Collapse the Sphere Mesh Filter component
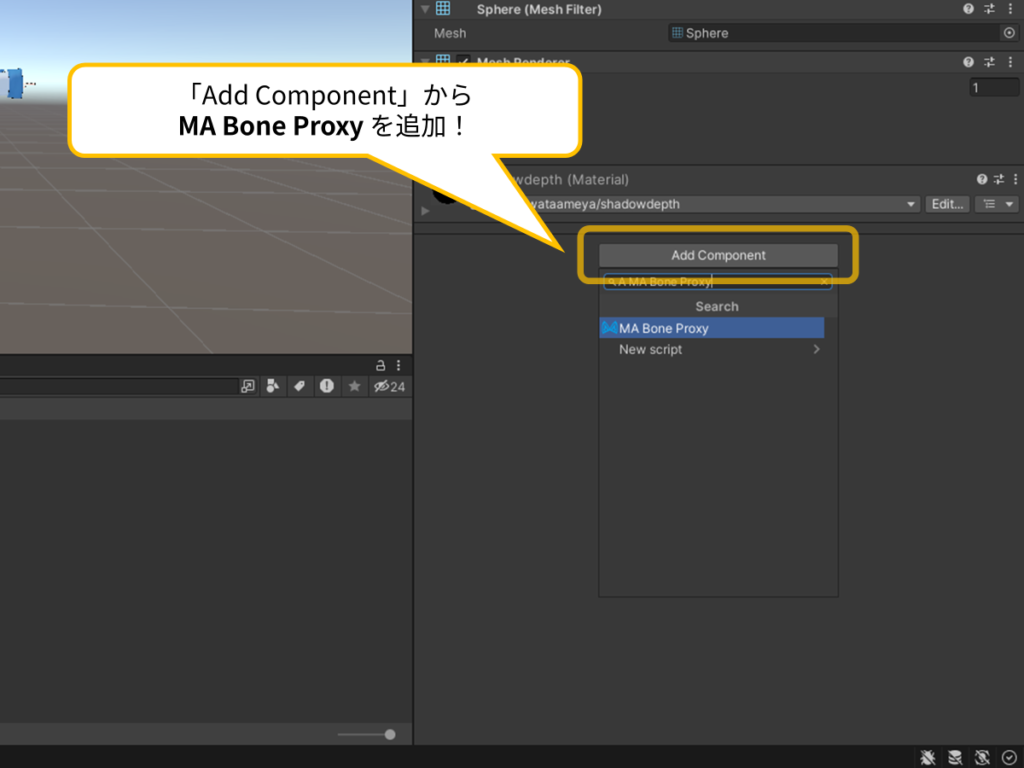1024x768 pixels. point(425,9)
